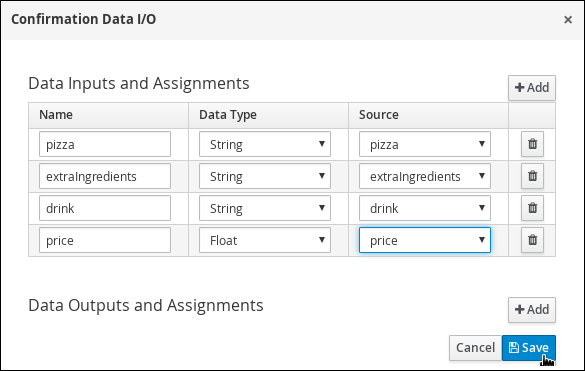Add a new data input assignment
Viewport: 585px width, 371px height.
pyautogui.click(x=532, y=88)
